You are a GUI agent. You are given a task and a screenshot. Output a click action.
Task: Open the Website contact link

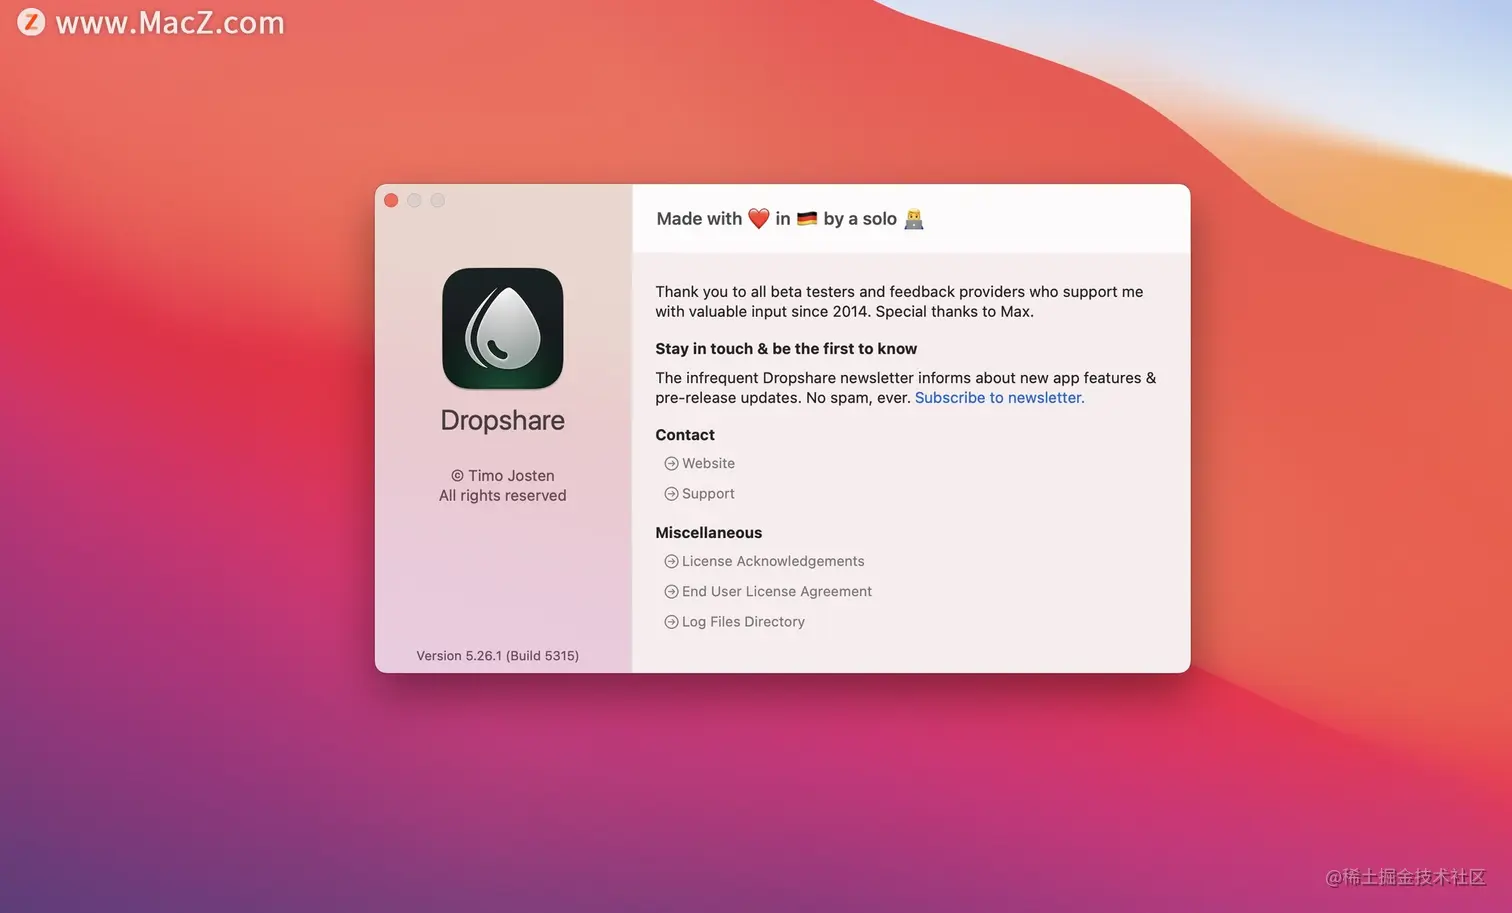[700, 464]
